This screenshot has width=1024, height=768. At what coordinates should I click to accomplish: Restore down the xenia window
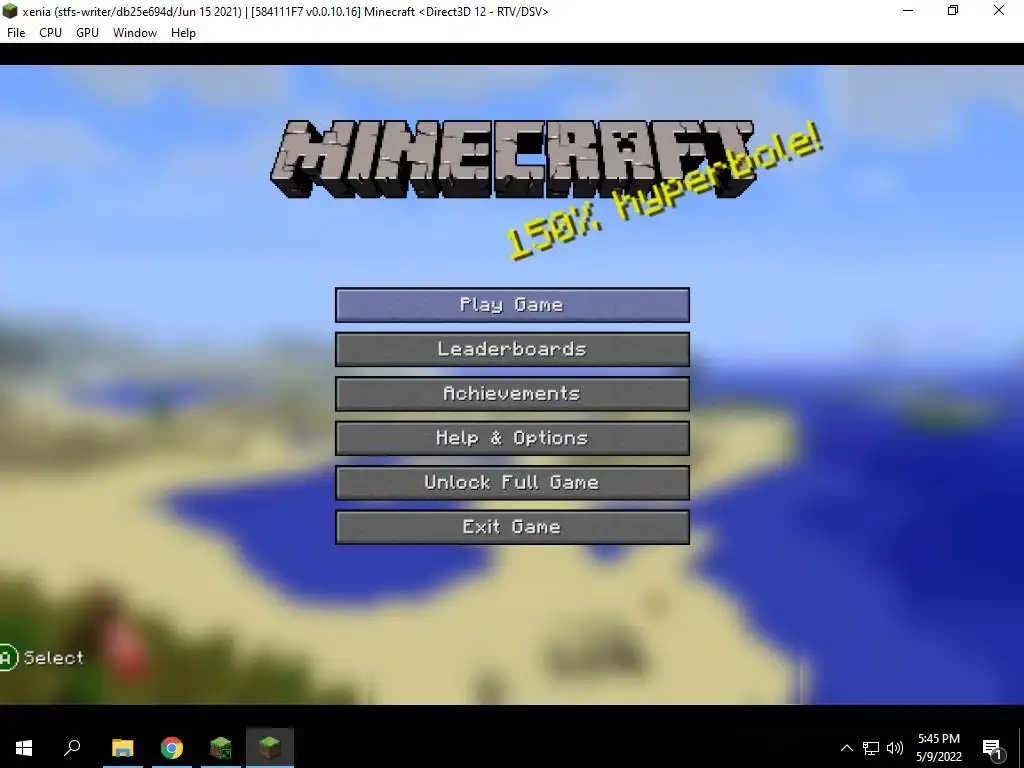(x=953, y=10)
